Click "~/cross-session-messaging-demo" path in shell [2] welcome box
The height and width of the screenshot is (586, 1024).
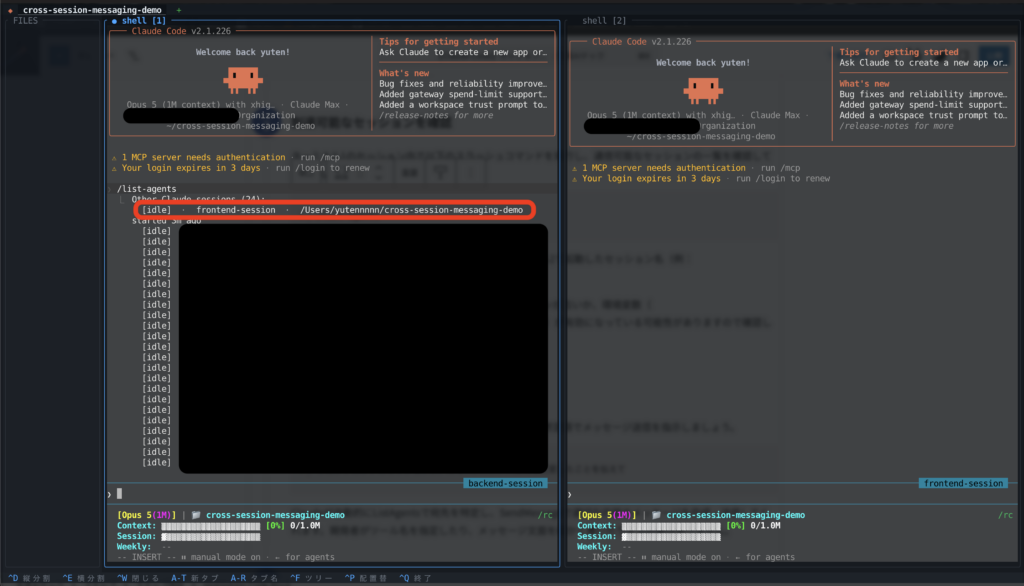tap(701, 137)
